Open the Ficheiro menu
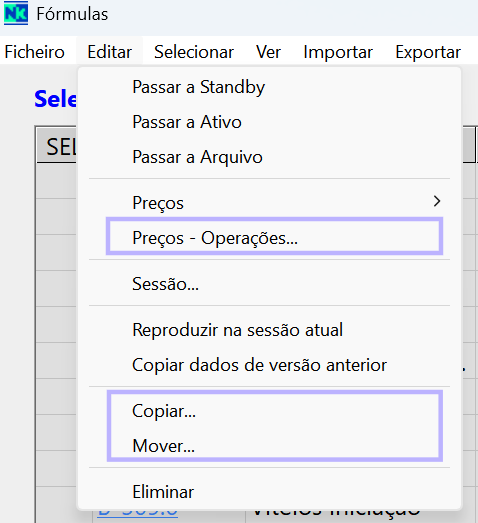 pos(34,52)
